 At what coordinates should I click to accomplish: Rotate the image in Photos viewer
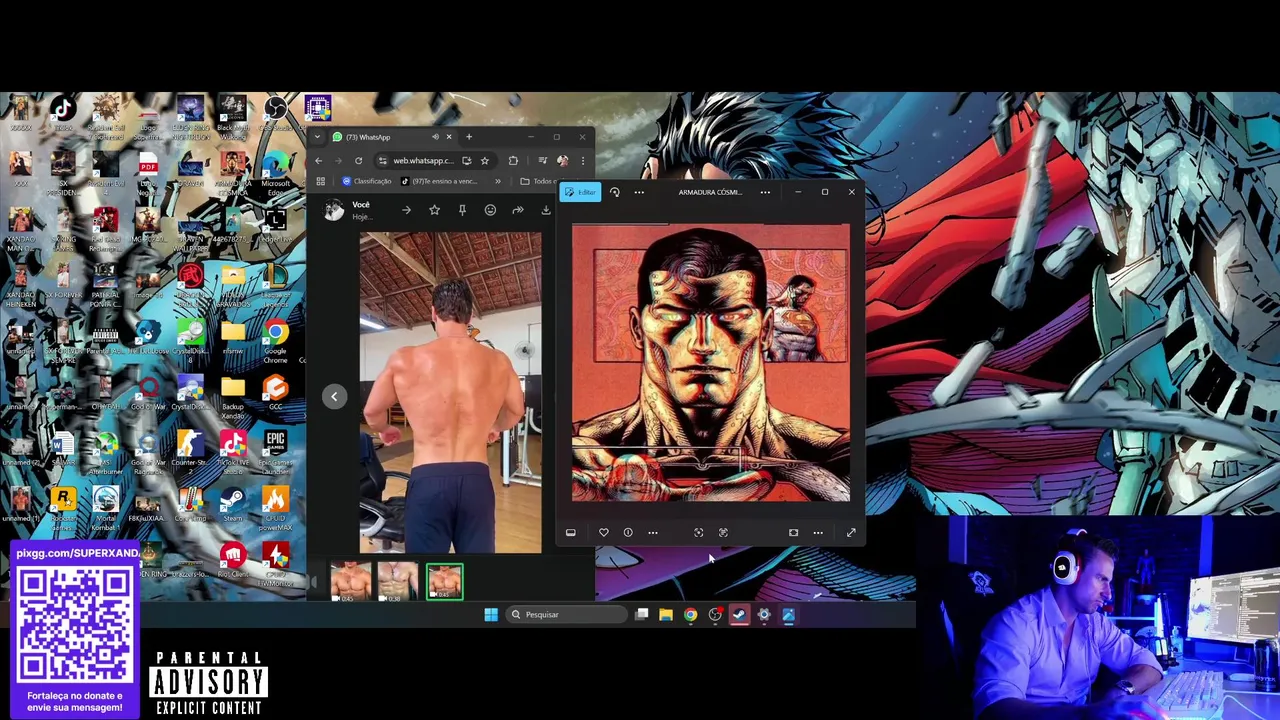point(615,192)
